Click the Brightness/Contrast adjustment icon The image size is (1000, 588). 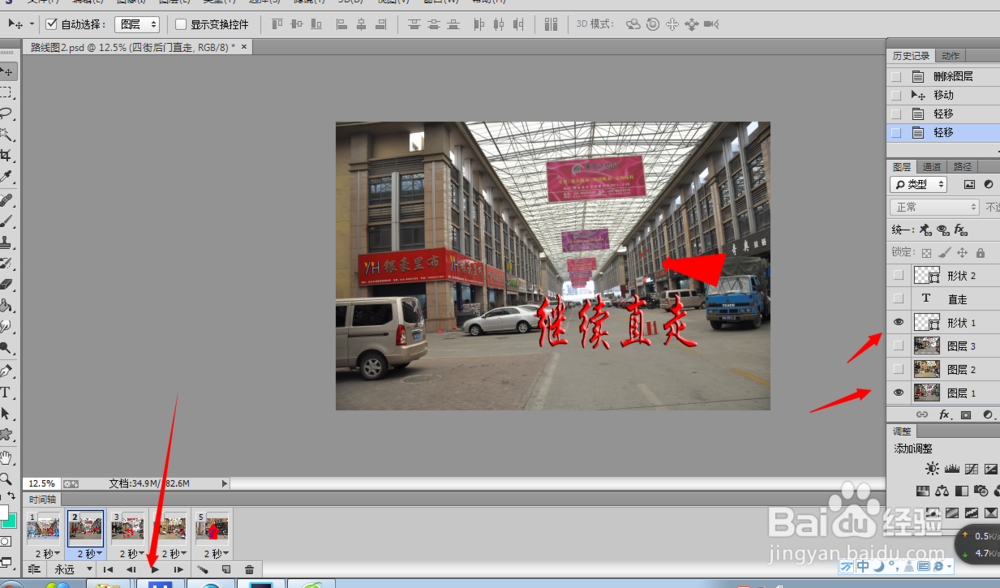(x=932, y=469)
